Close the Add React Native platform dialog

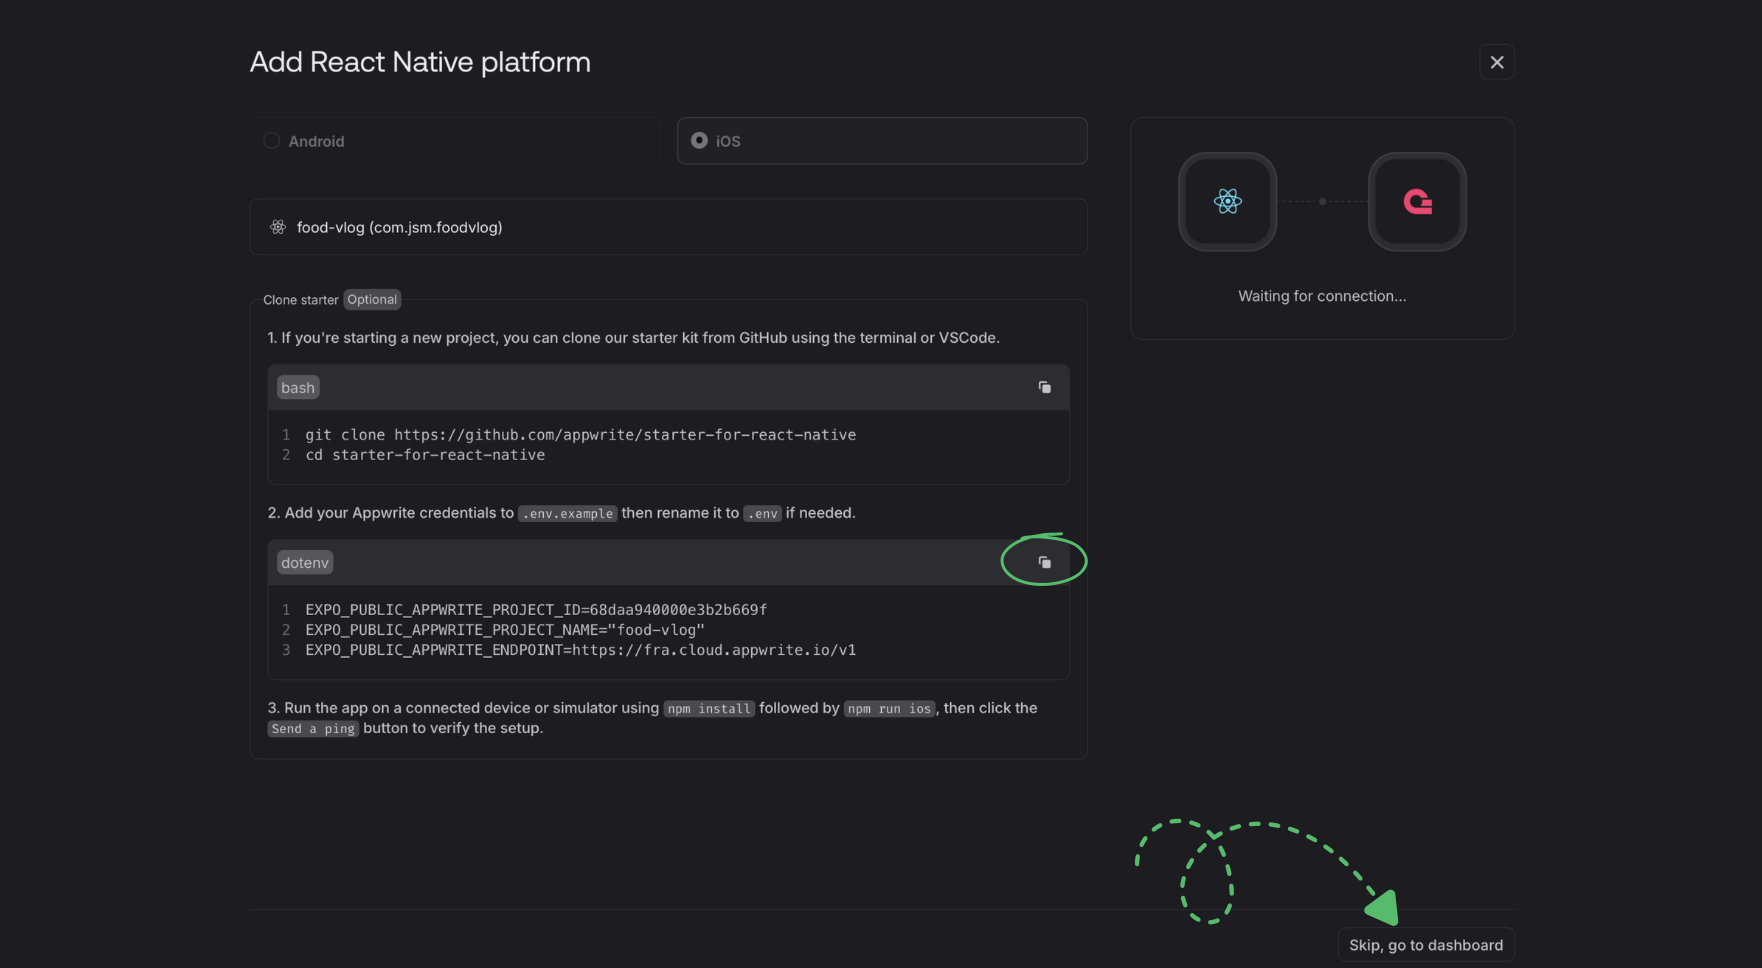click(1496, 62)
